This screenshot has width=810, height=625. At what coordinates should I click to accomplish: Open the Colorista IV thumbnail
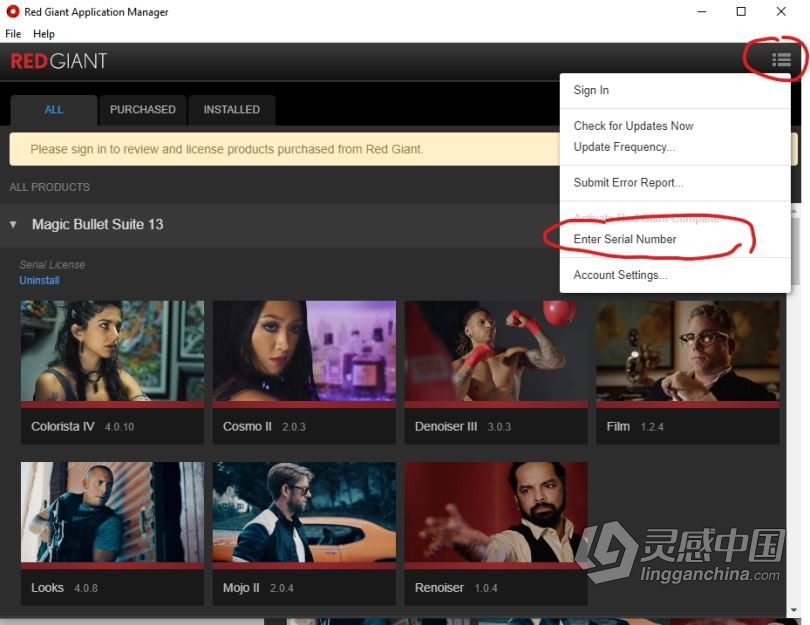pyautogui.click(x=112, y=351)
